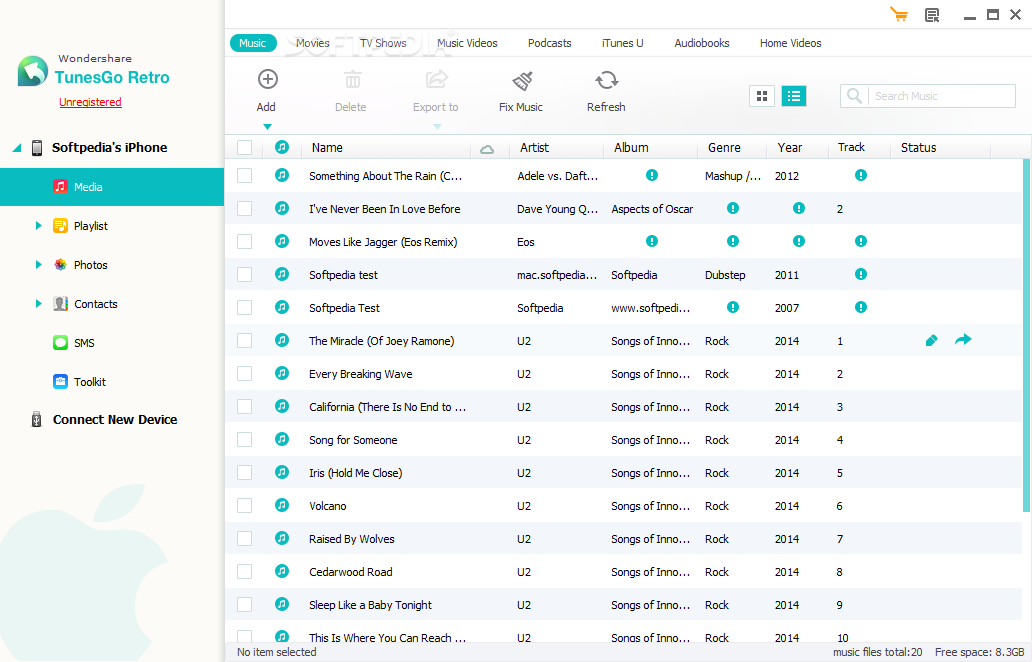
Task: Check Something About The Rain row checkbox
Action: click(244, 176)
